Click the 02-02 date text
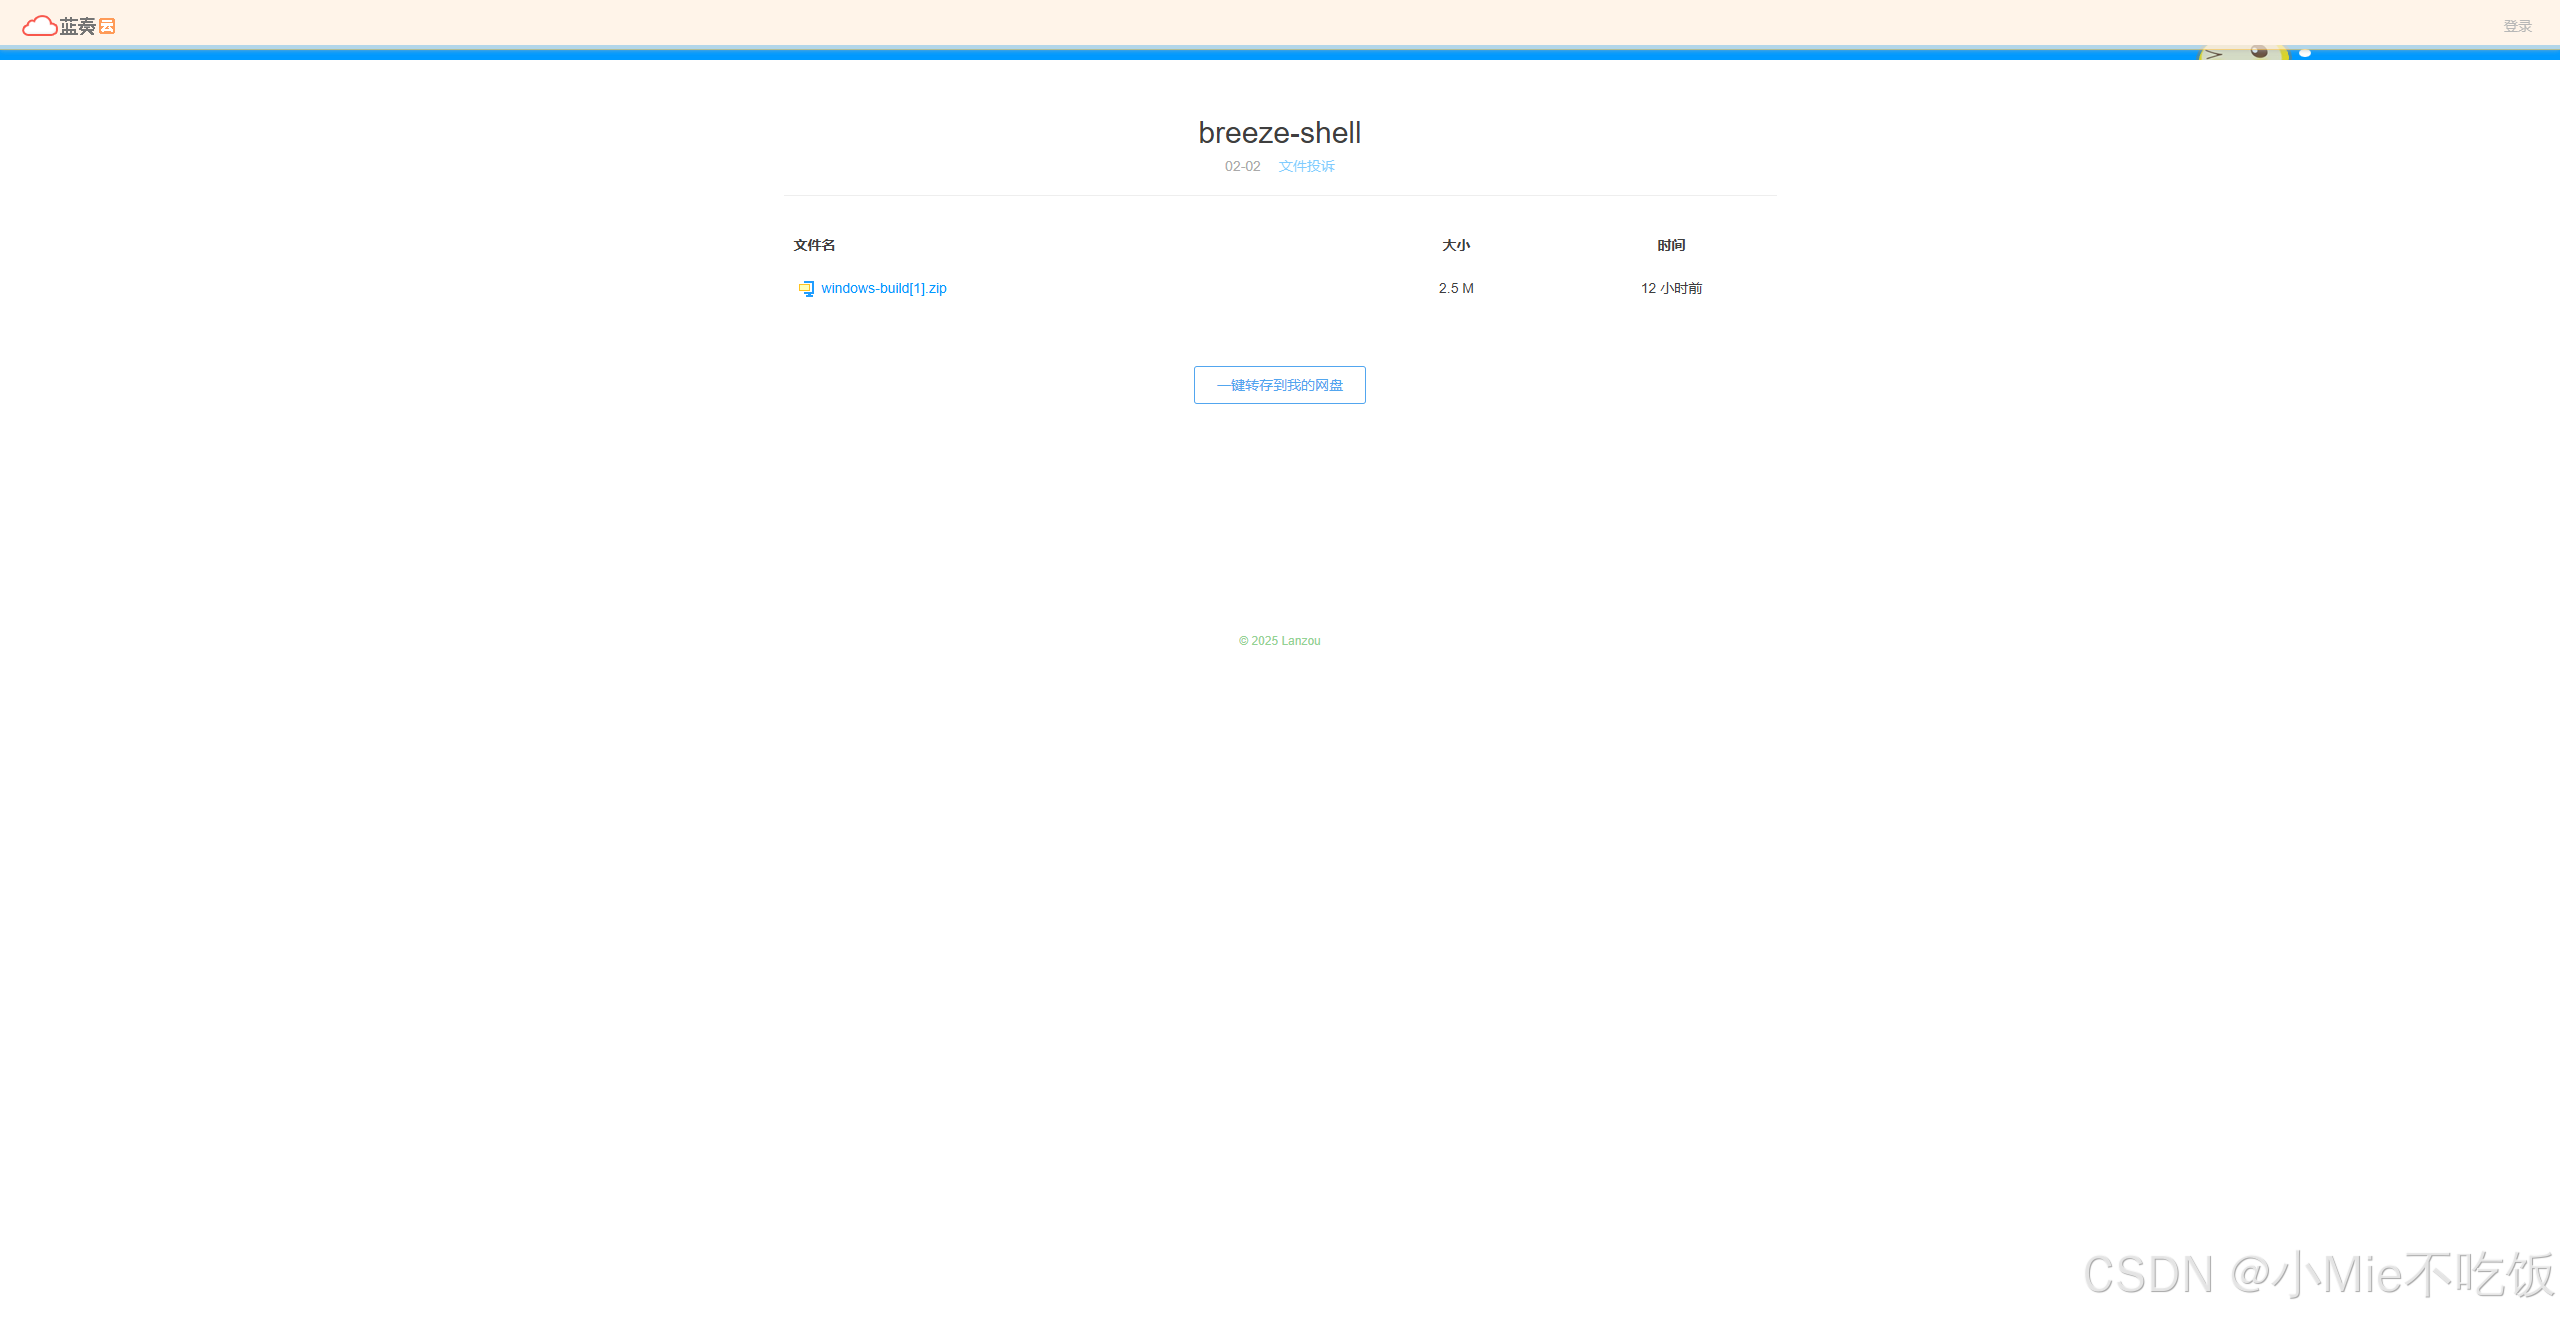This screenshot has height=1317, width=2560. click(x=1242, y=166)
